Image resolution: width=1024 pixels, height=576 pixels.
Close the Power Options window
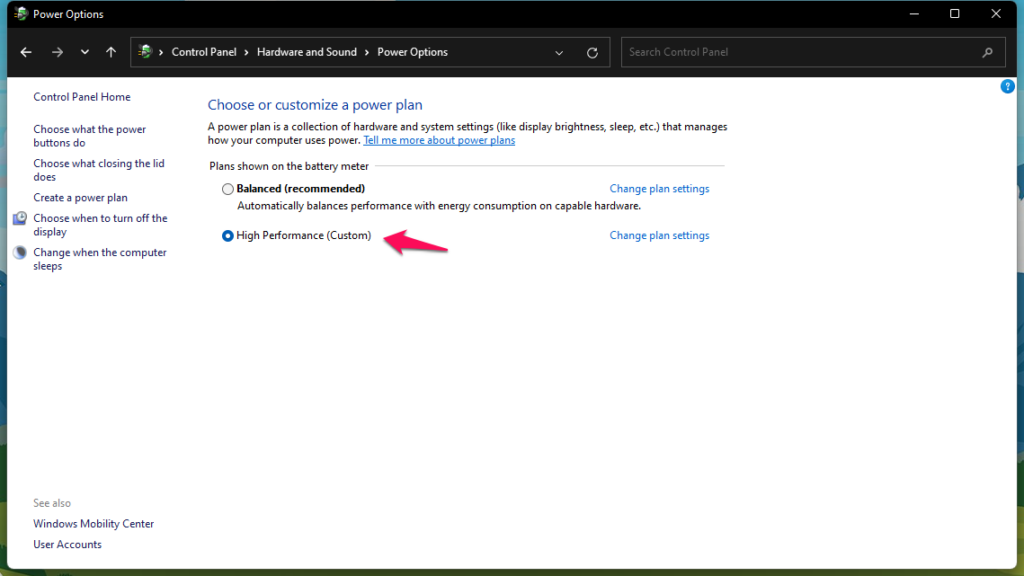pos(996,14)
